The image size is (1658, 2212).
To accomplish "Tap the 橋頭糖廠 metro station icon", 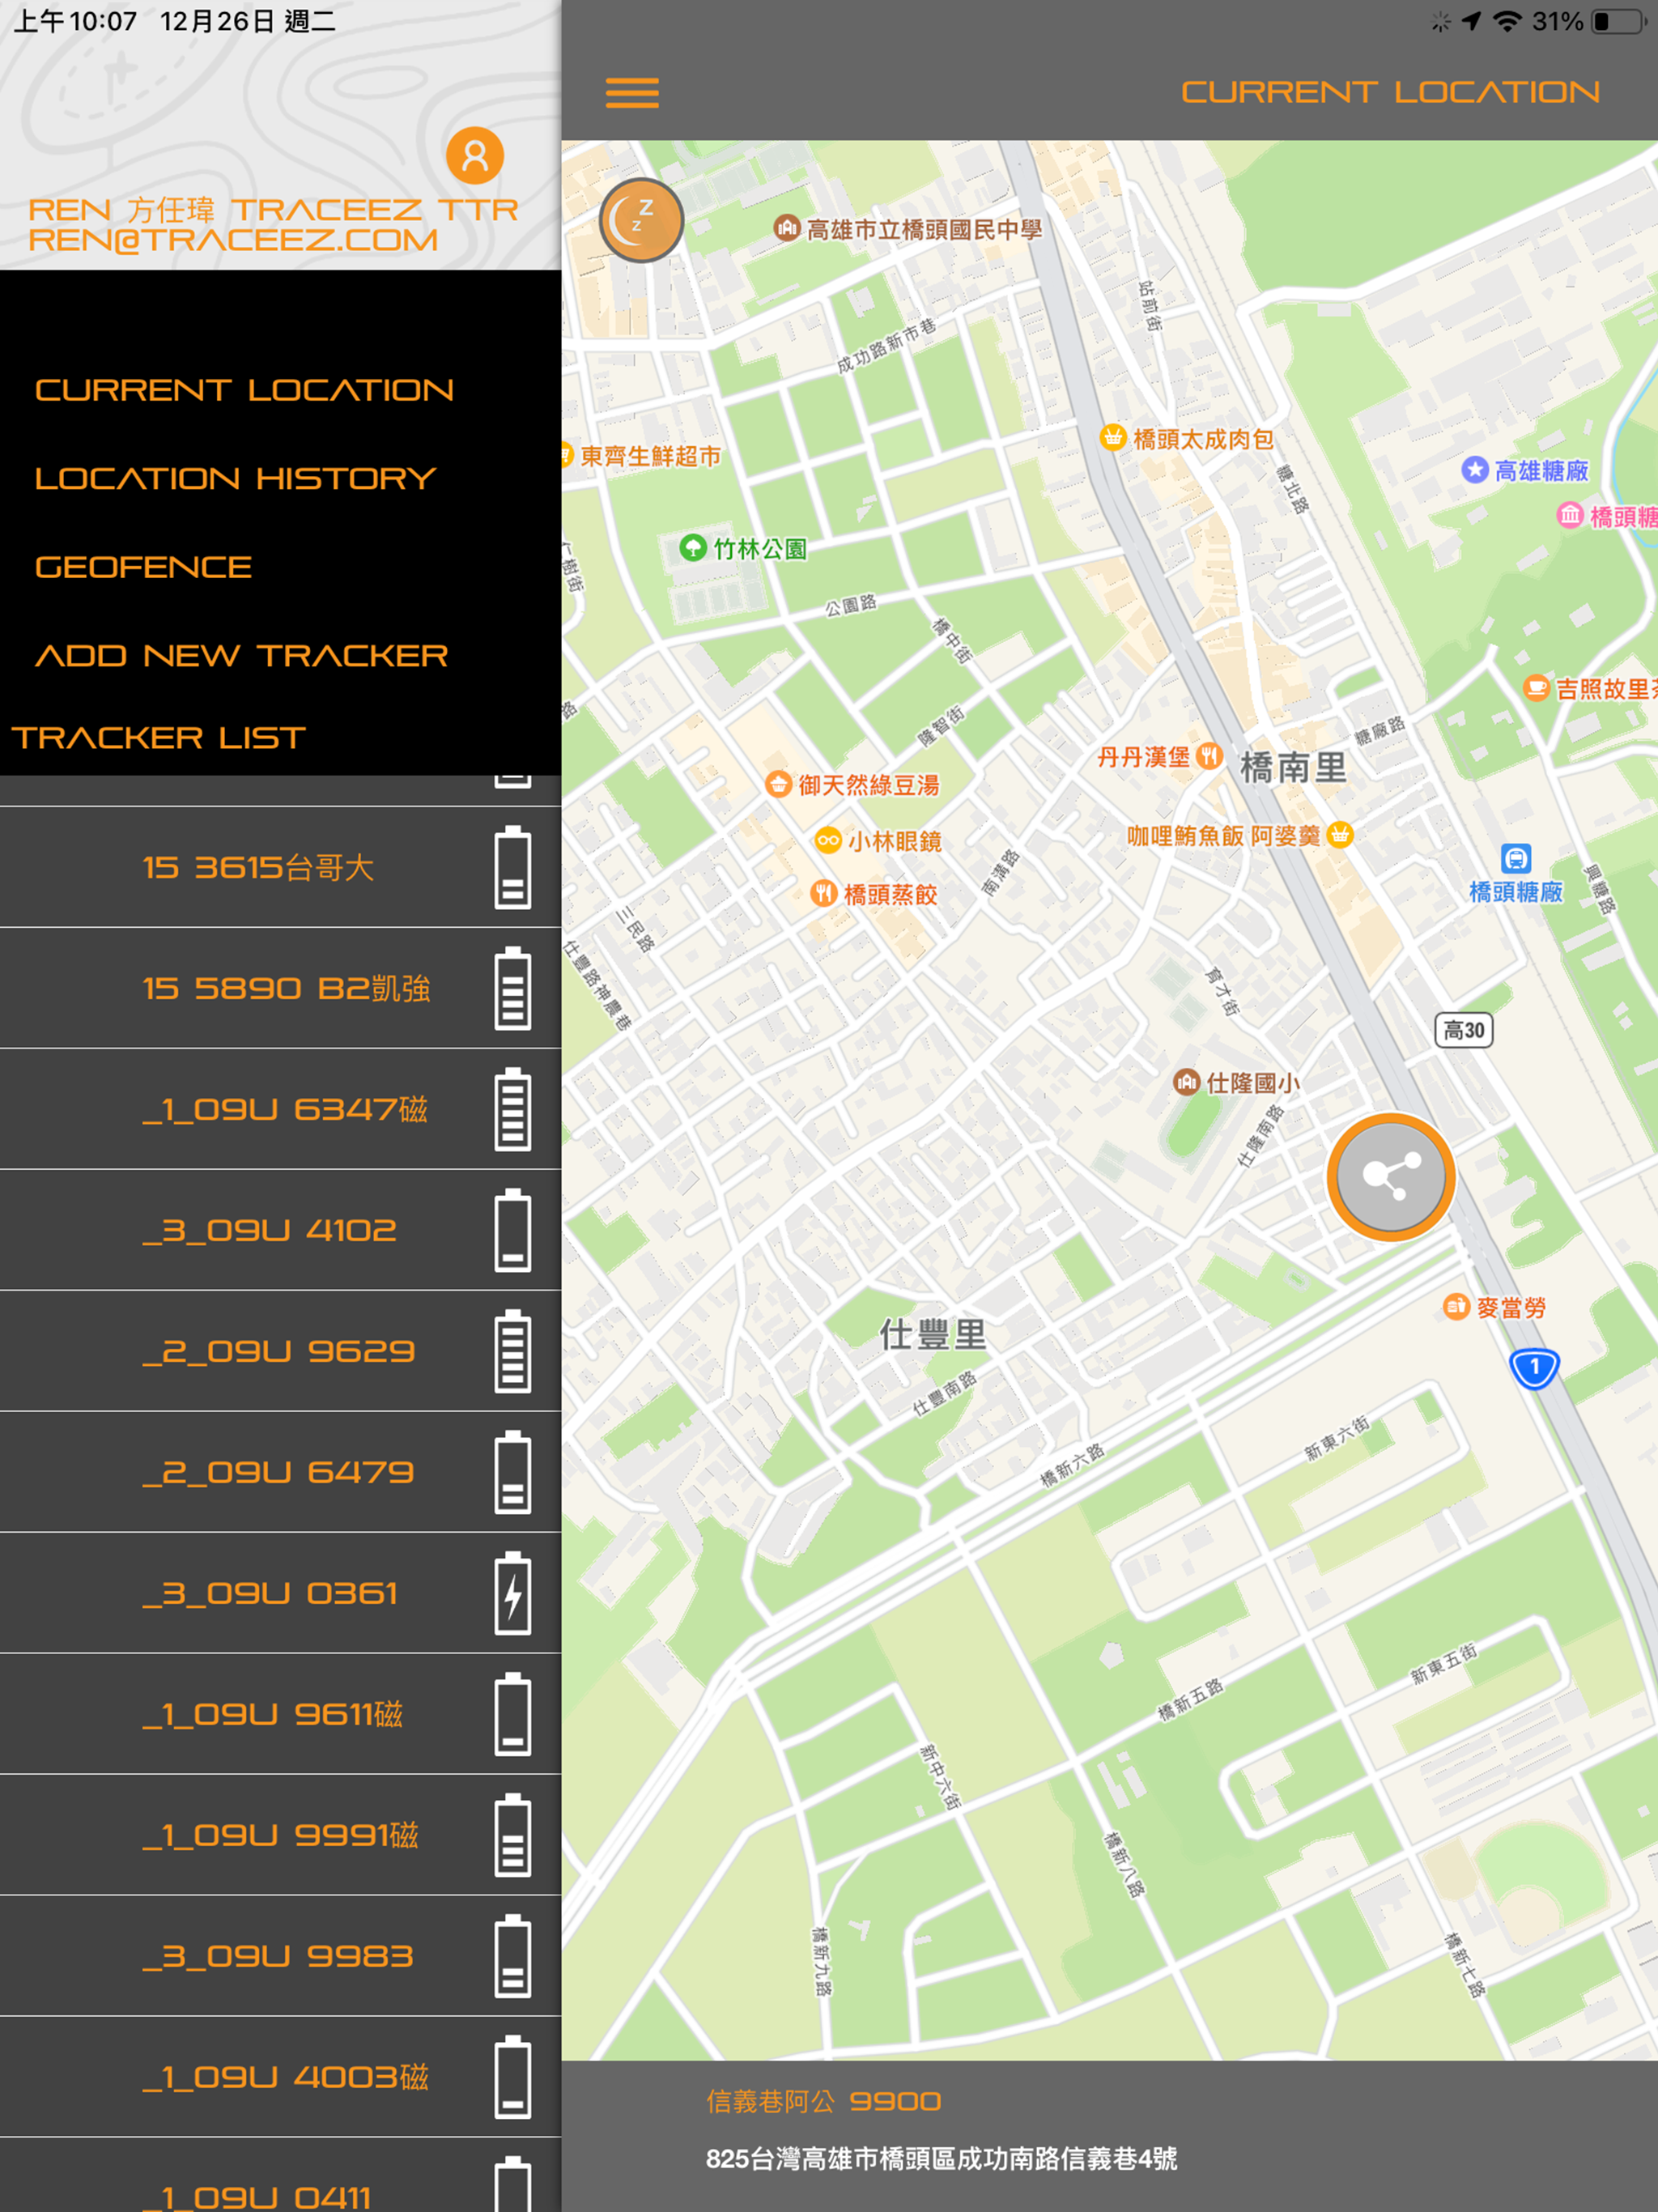I will tap(1516, 859).
